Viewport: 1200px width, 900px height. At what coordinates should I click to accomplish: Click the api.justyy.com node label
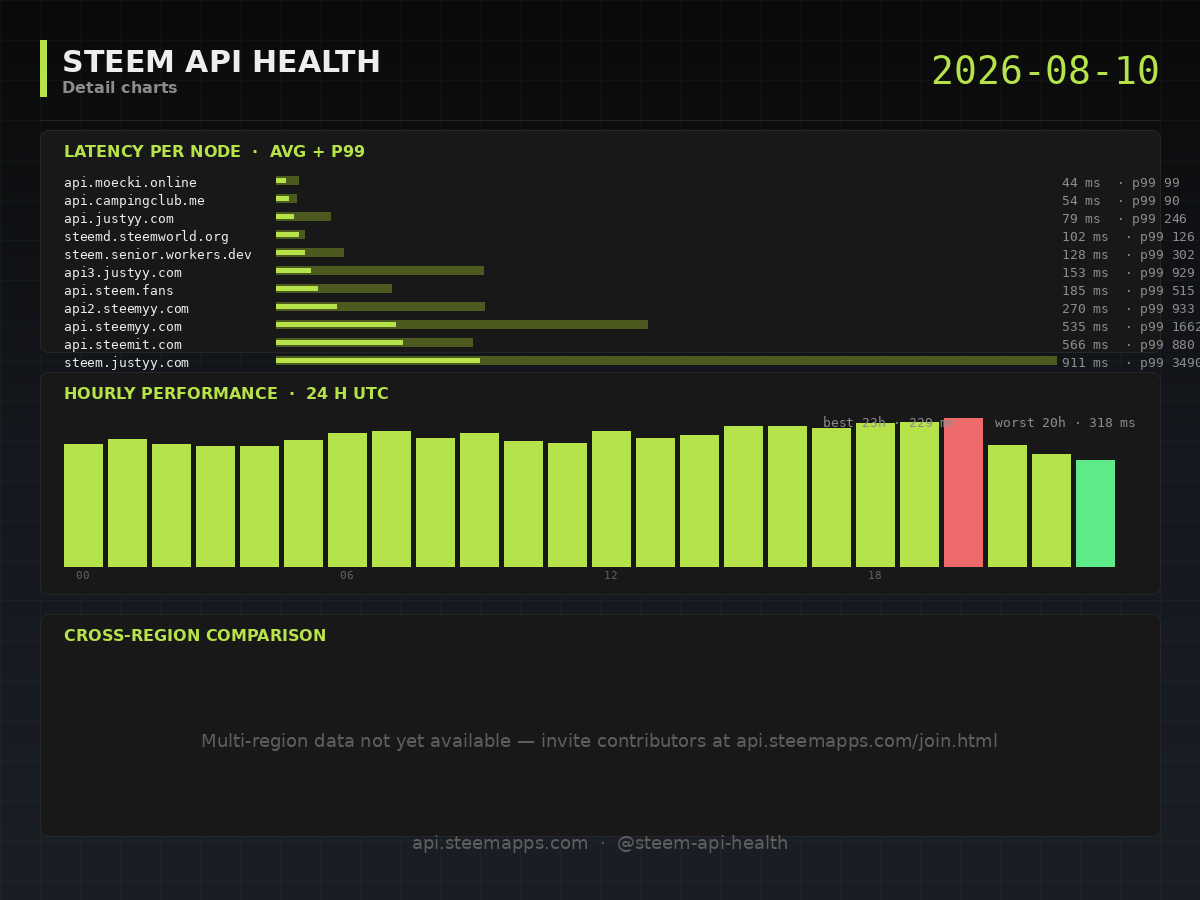[x=118, y=219]
